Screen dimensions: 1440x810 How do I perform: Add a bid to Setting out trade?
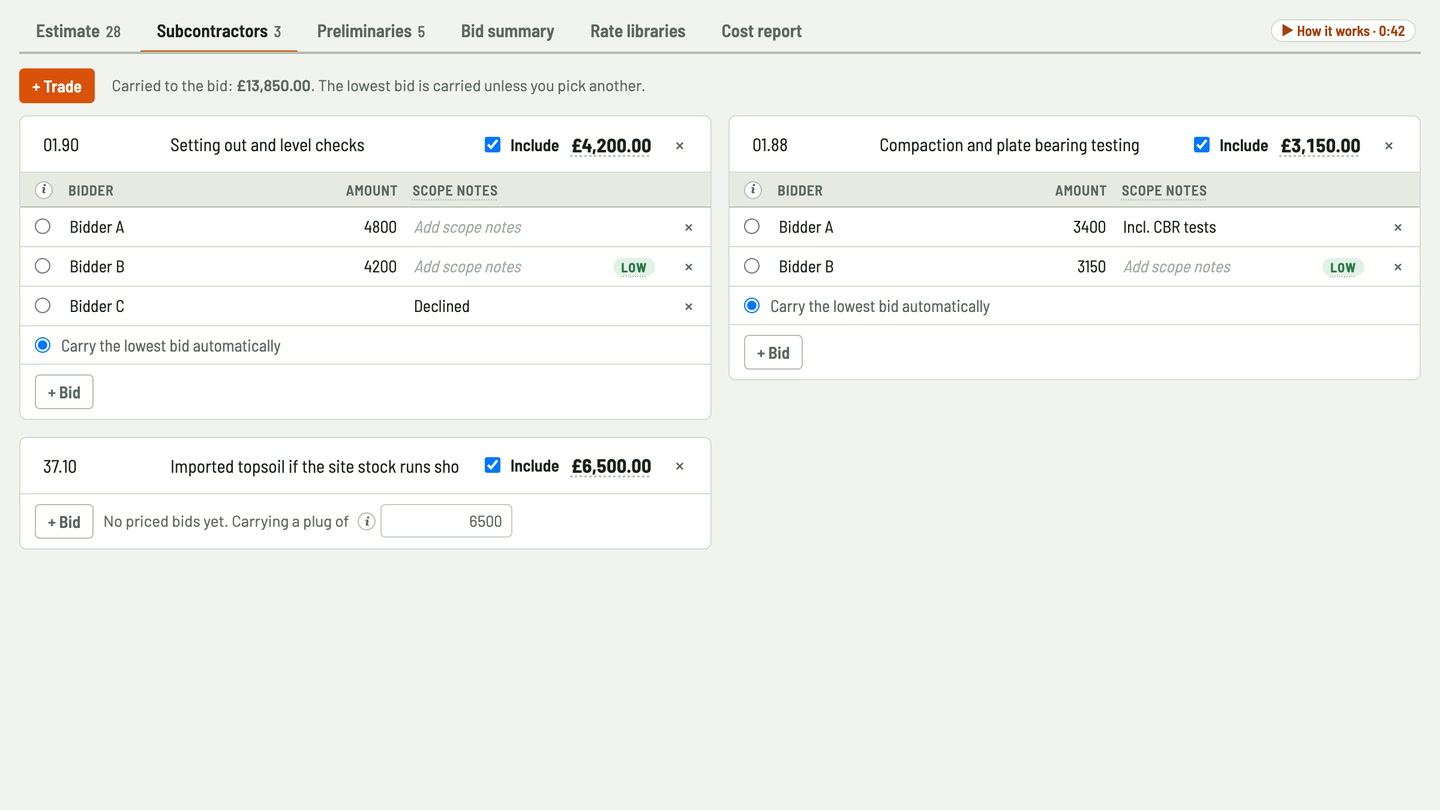click(64, 392)
